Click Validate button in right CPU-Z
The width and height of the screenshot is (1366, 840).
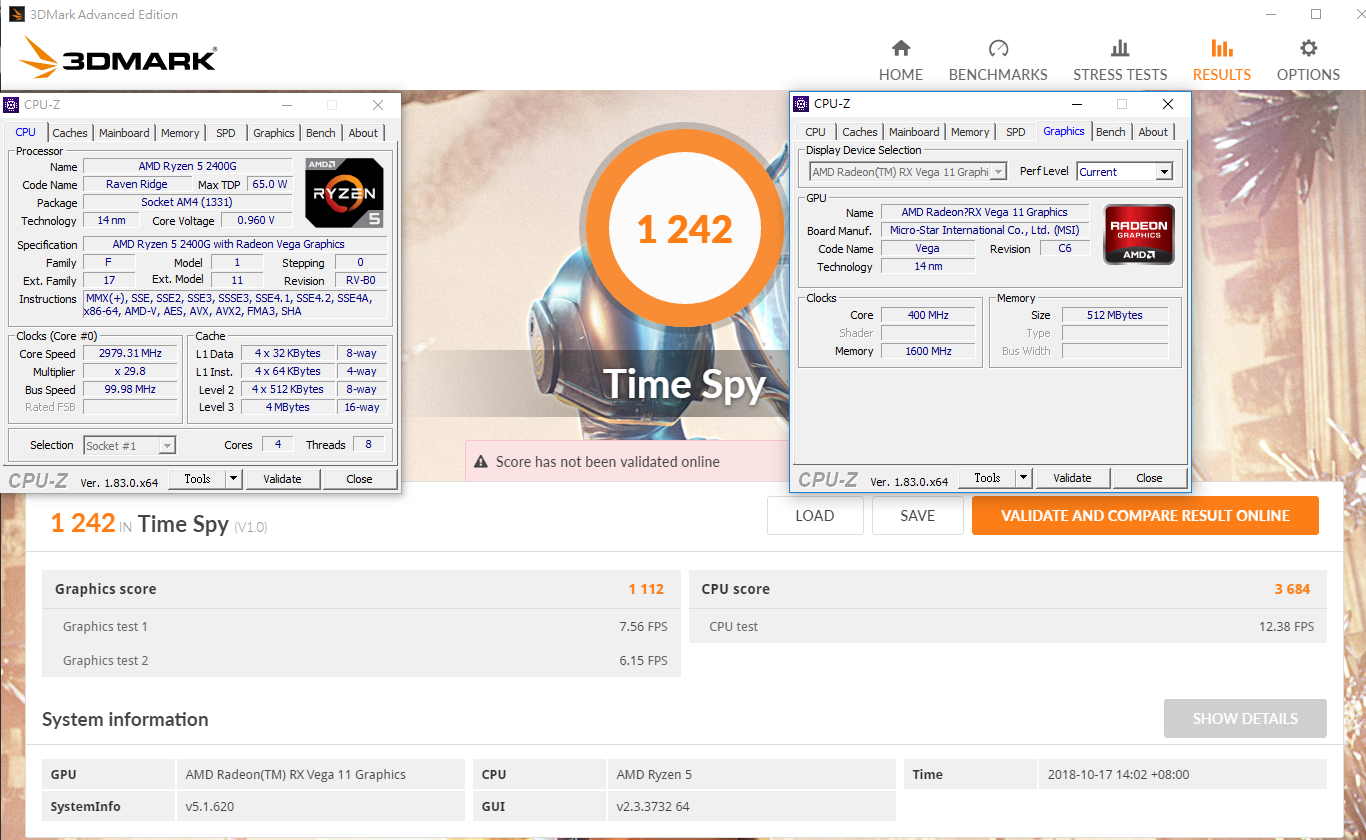1072,478
